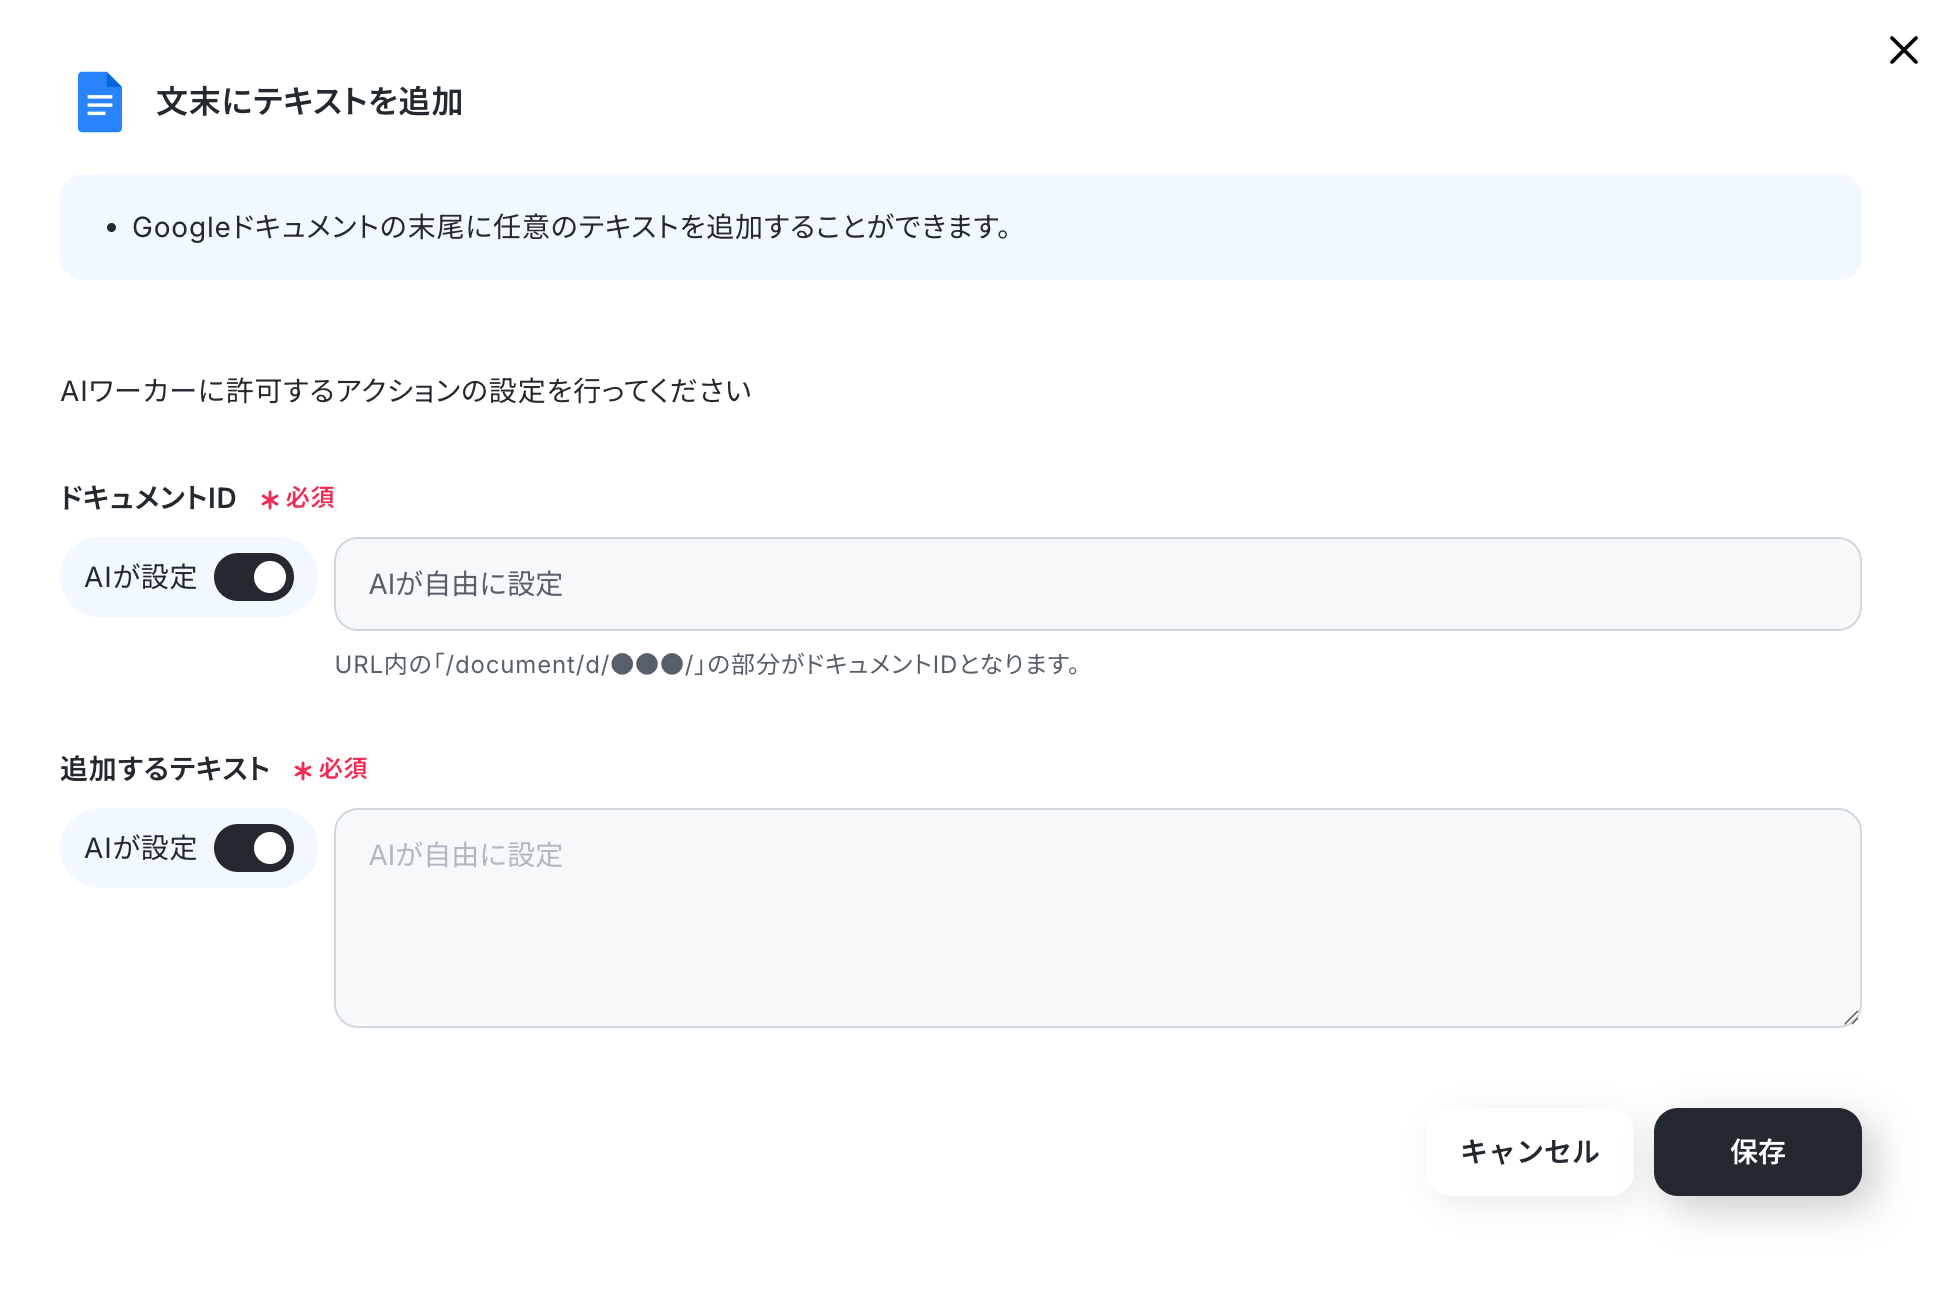
Task: Click the 追加するテキスト field label
Action: coord(165,769)
